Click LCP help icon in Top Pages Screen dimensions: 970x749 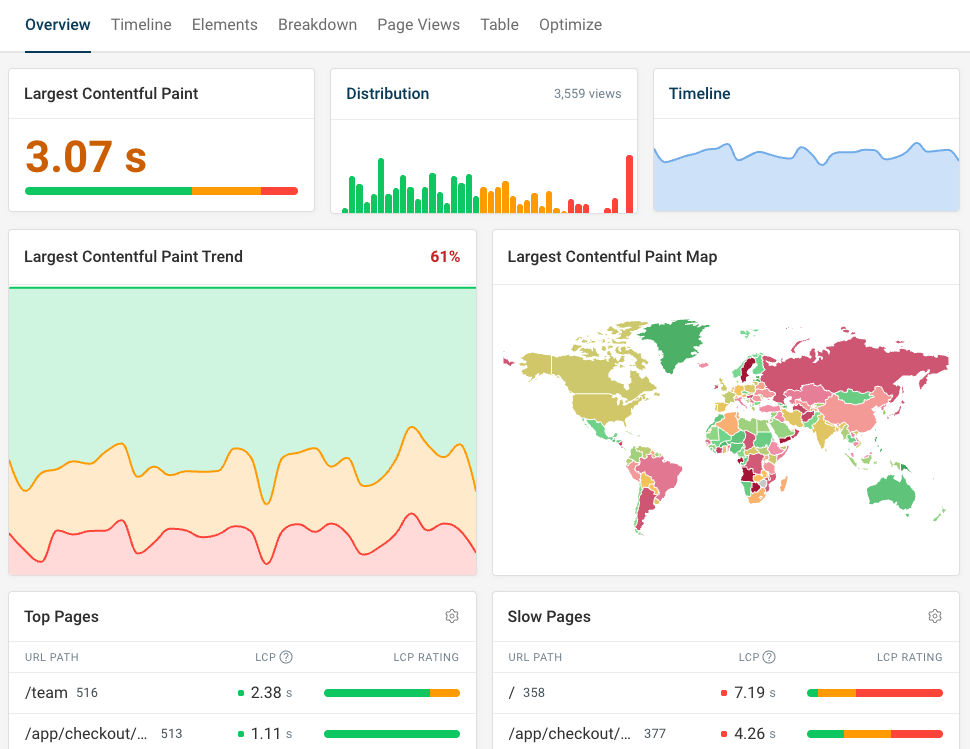pyautogui.click(x=286, y=657)
